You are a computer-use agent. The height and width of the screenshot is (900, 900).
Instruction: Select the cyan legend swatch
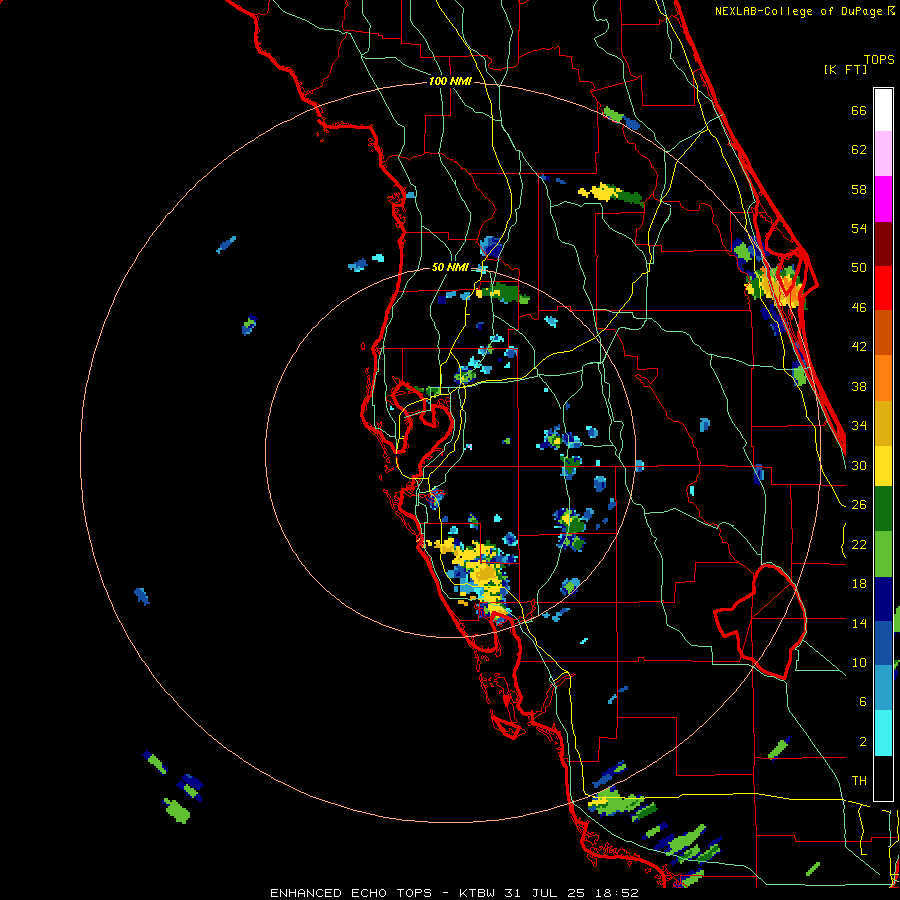click(883, 733)
